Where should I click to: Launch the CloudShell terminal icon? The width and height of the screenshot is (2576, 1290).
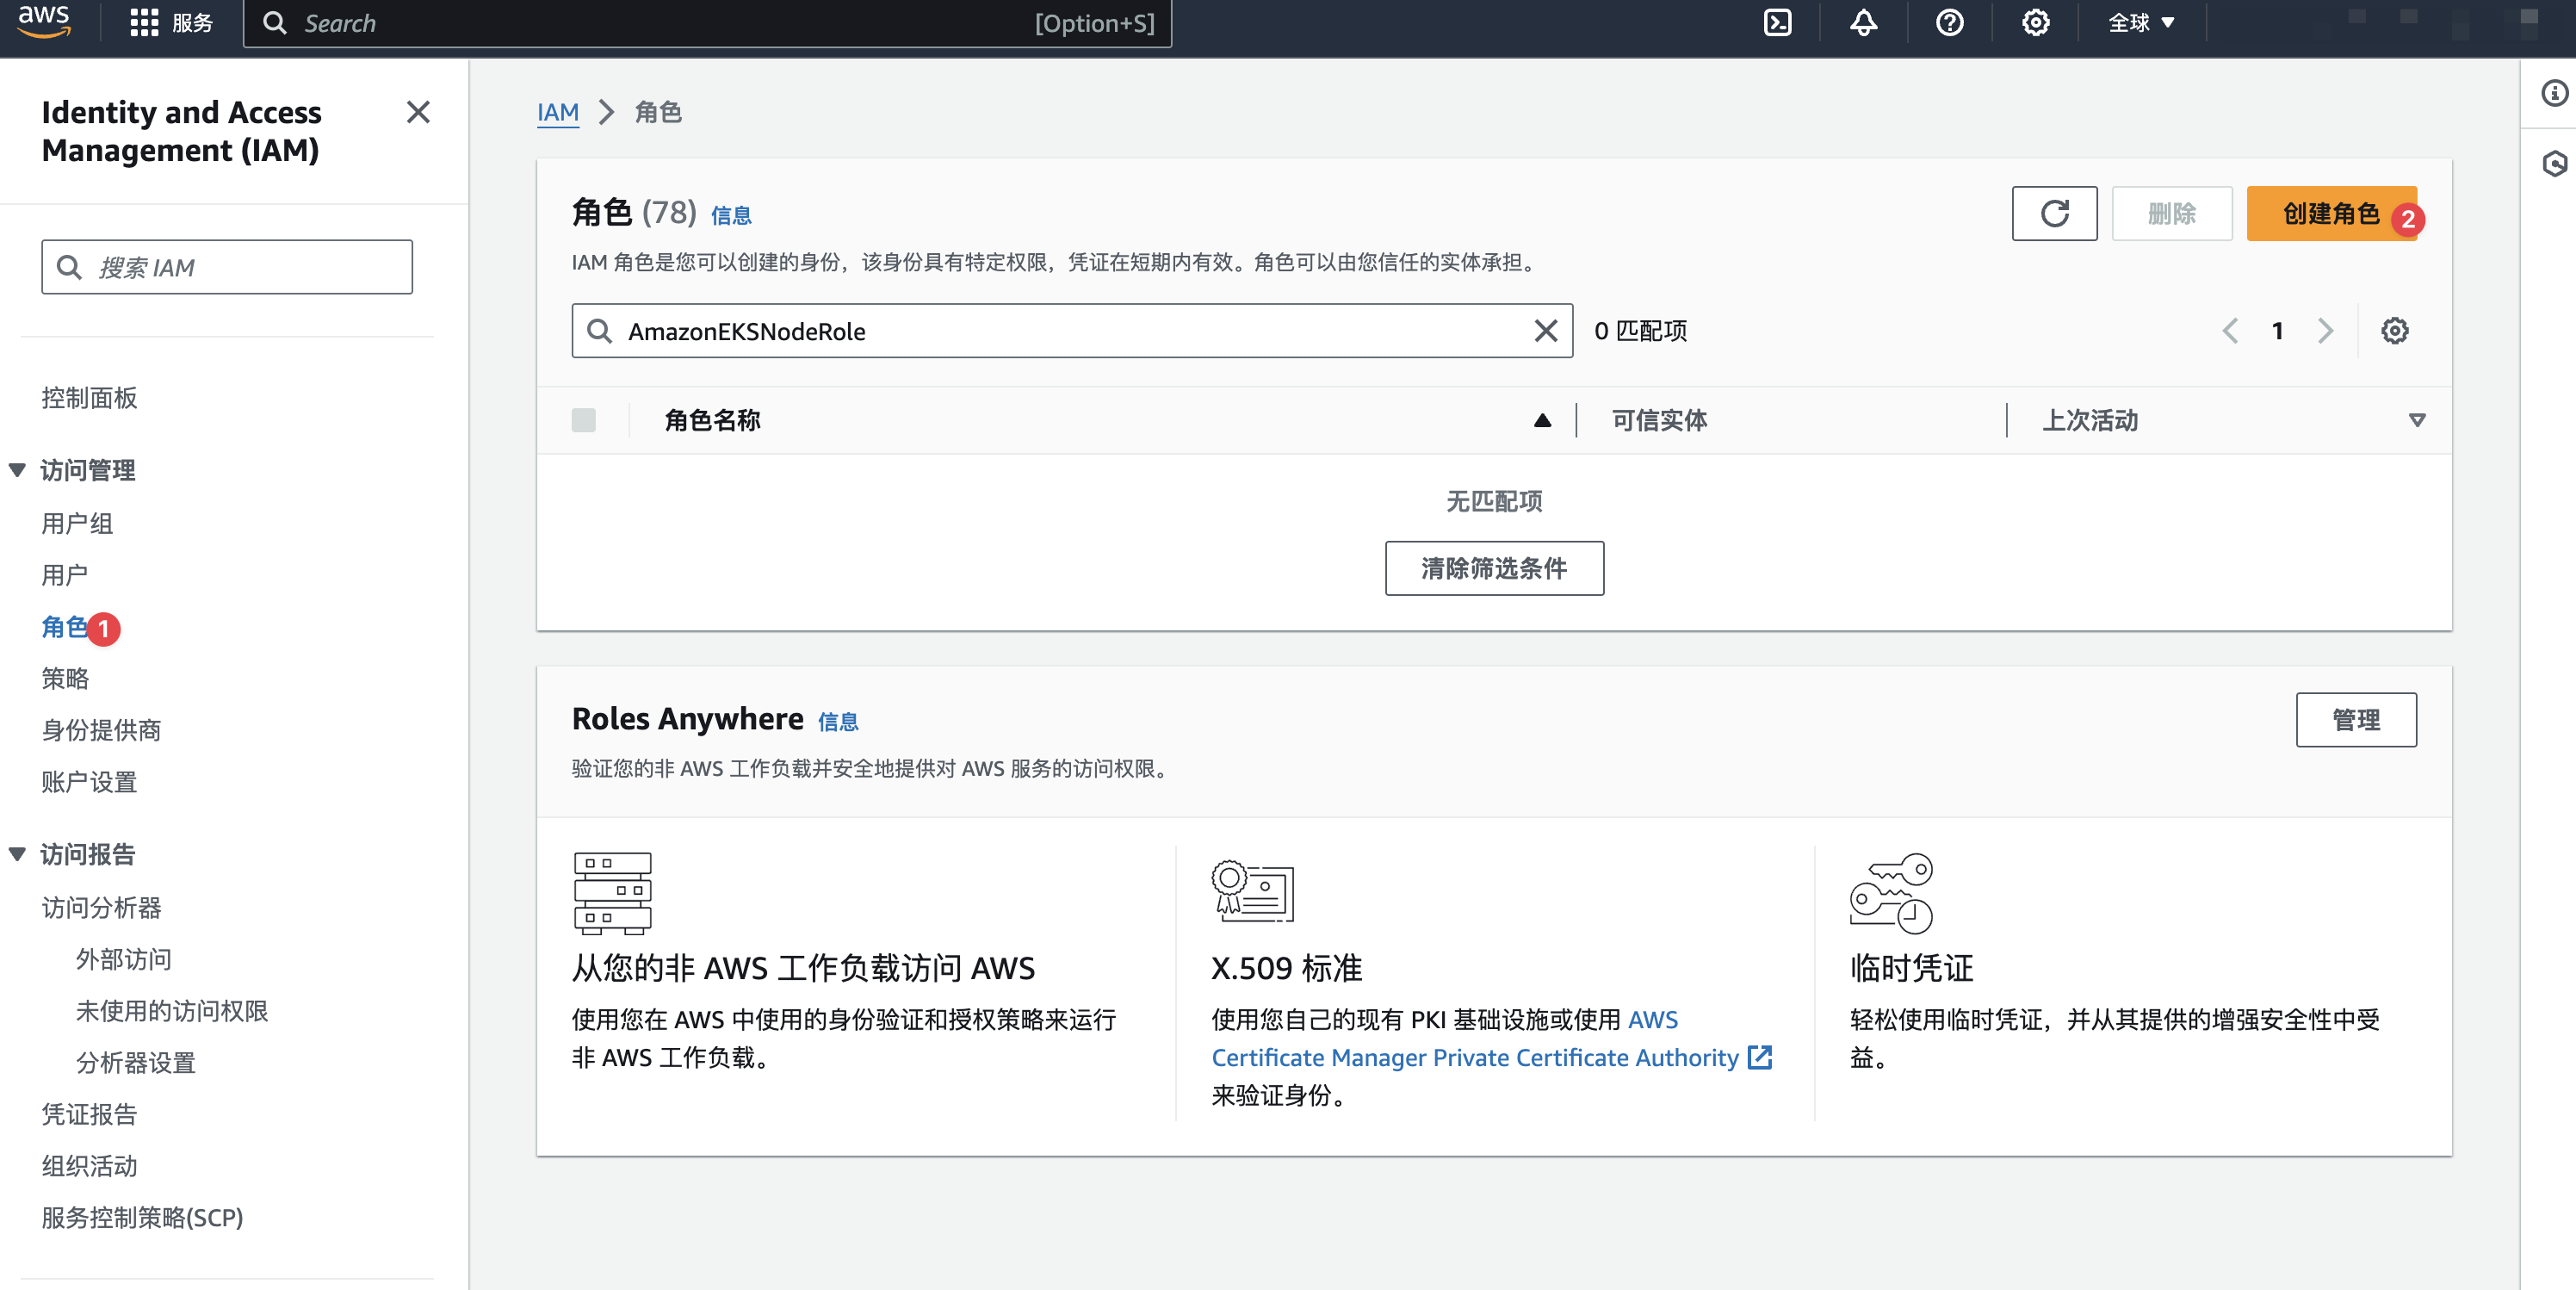[x=1777, y=23]
